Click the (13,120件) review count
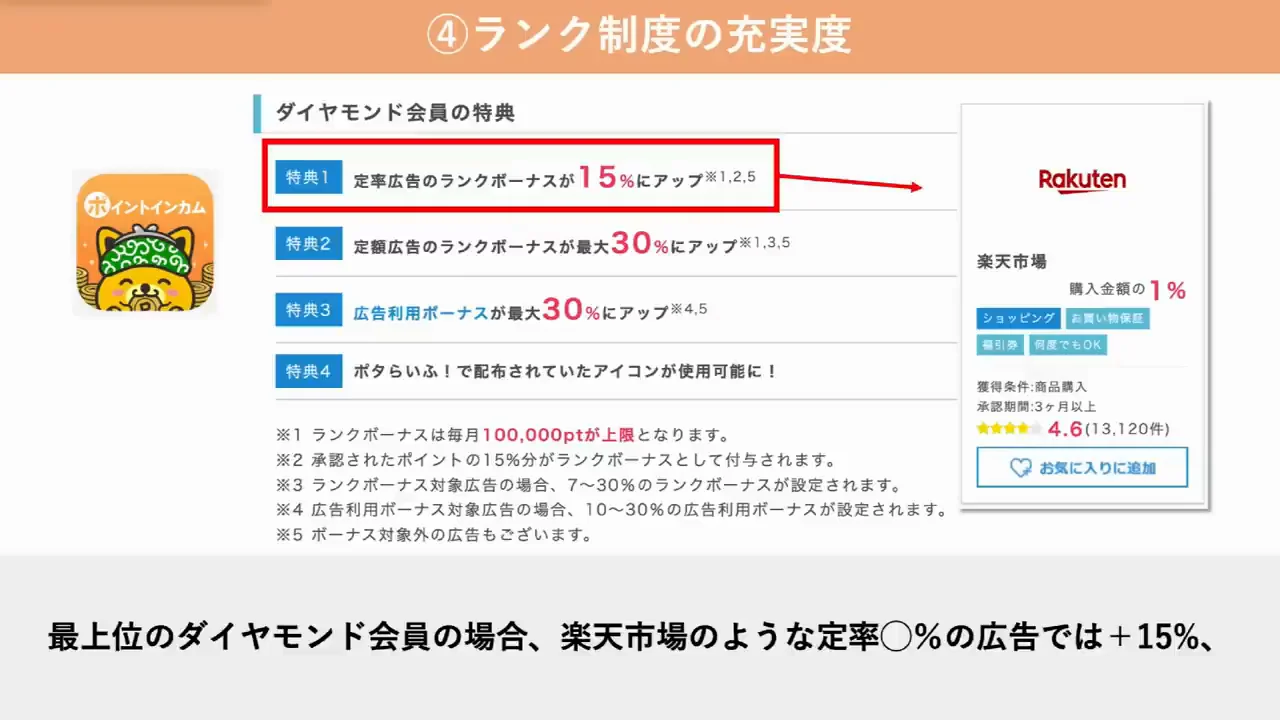The width and height of the screenshot is (1280, 720). [x=1128, y=429]
